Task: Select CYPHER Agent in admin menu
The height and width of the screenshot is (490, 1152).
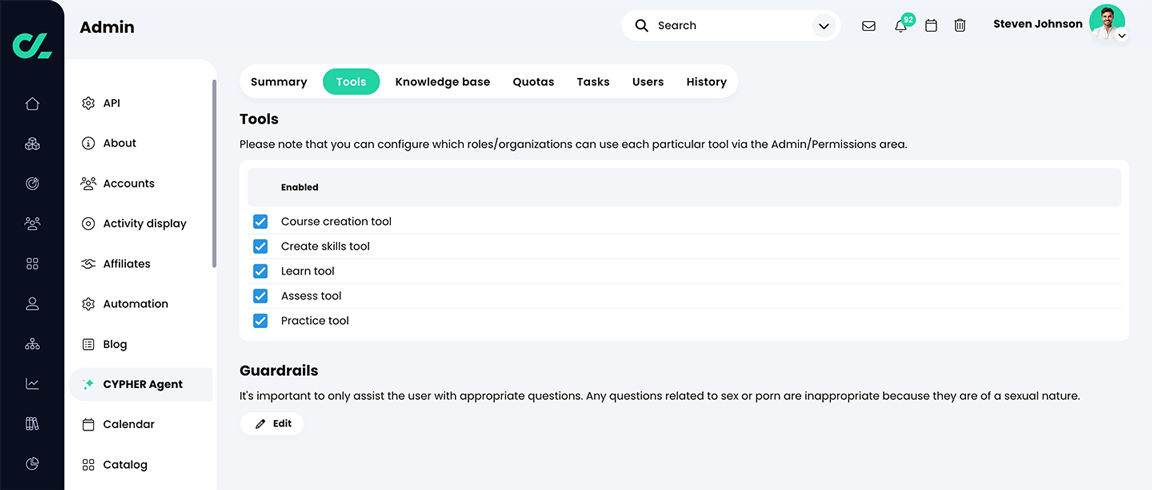Action: tap(140, 384)
